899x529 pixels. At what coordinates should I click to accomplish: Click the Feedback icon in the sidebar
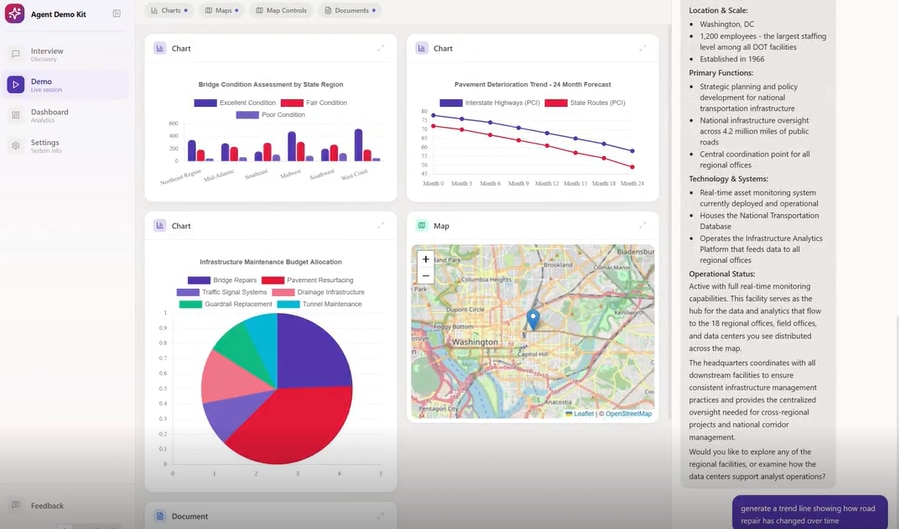pyautogui.click(x=16, y=505)
